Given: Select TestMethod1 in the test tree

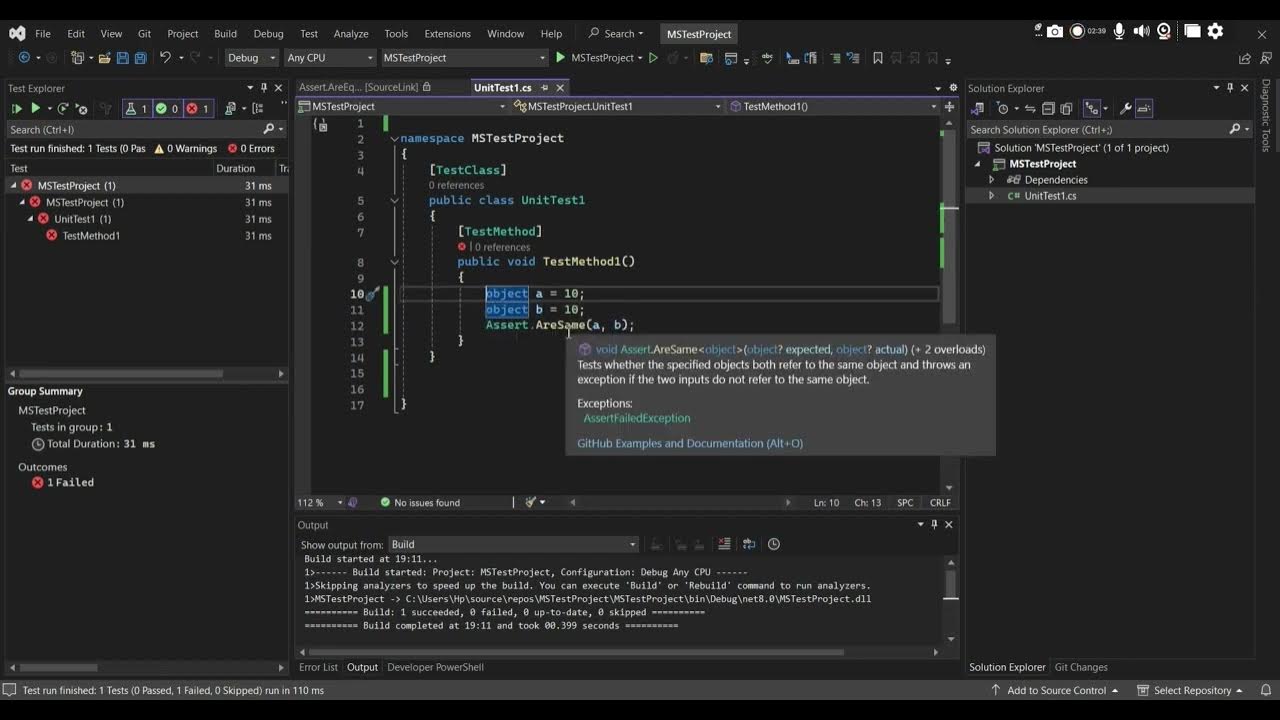Looking at the screenshot, I should click(x=91, y=236).
